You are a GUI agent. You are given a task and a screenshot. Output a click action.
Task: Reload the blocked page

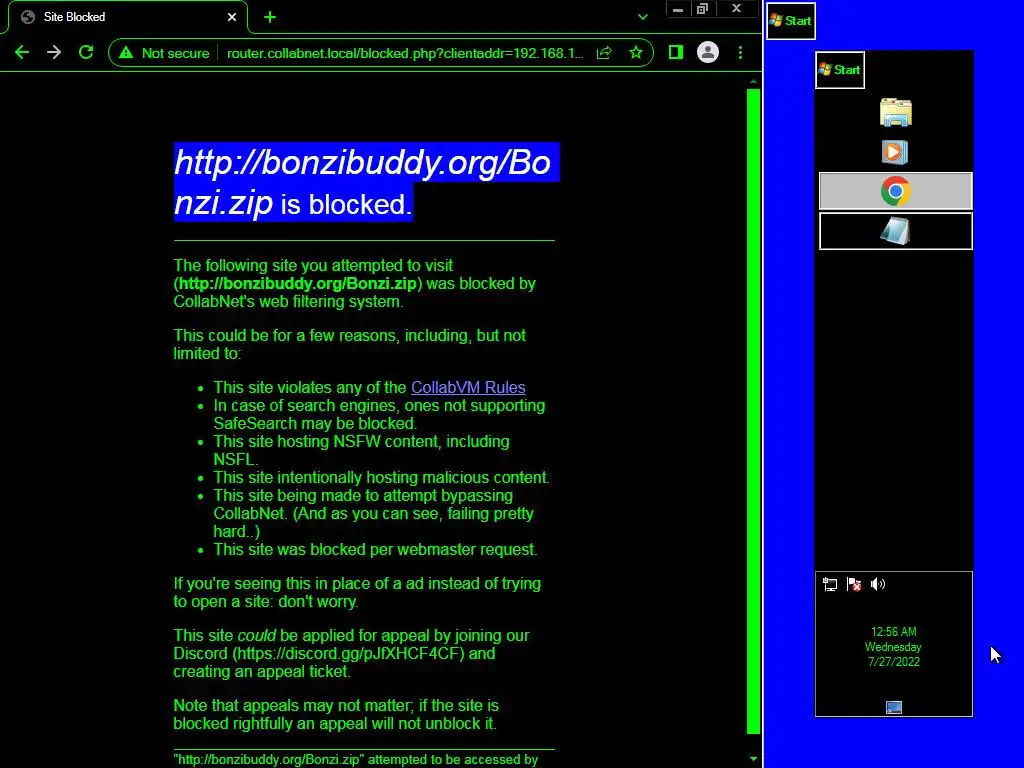tap(86, 53)
